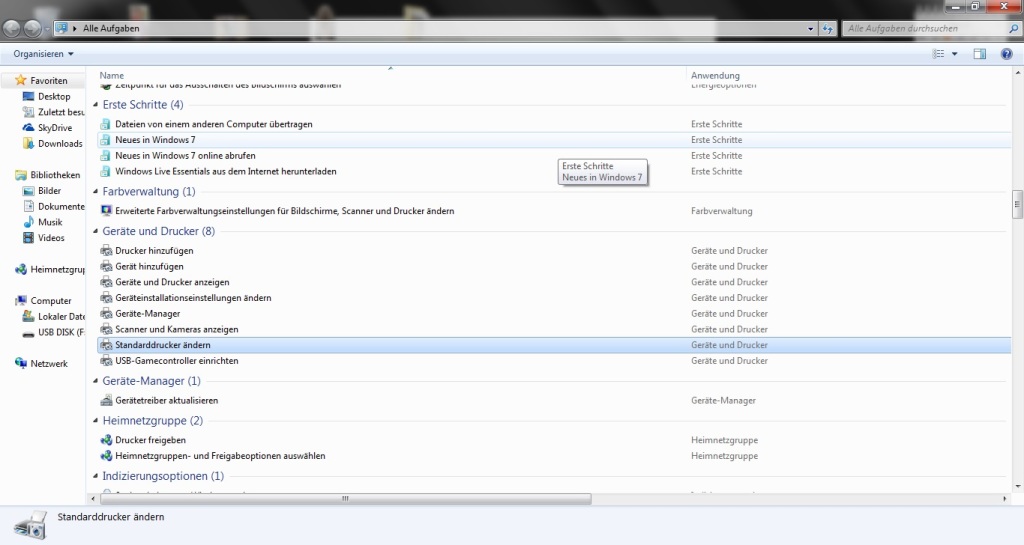The height and width of the screenshot is (545, 1024).
Task: Collapse the Heimnetzgruppe group arrow
Action: click(x=97, y=421)
